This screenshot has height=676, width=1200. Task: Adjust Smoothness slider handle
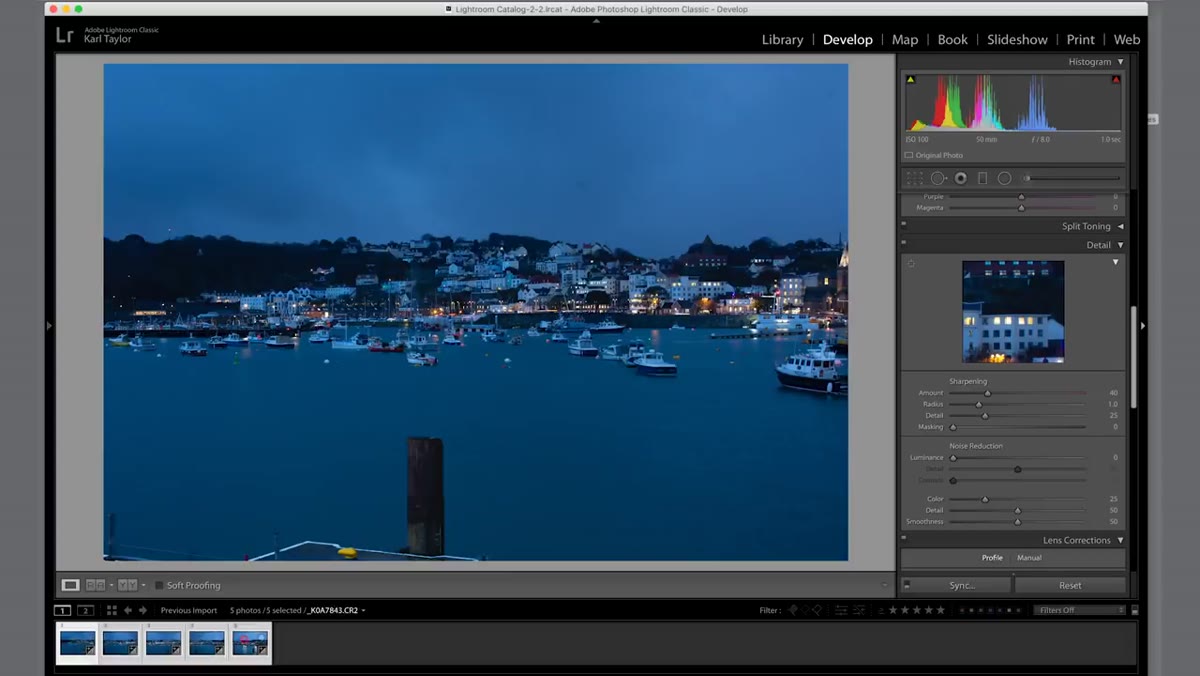(1017, 521)
